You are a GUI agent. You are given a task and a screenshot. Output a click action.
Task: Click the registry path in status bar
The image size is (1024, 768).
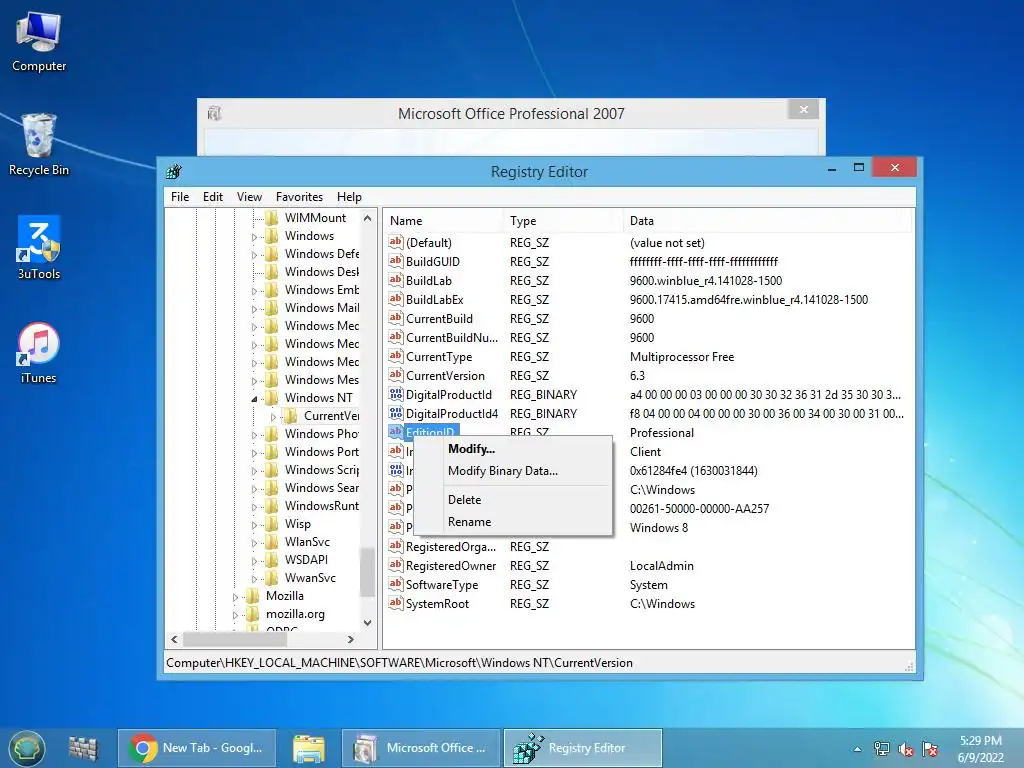(x=399, y=663)
